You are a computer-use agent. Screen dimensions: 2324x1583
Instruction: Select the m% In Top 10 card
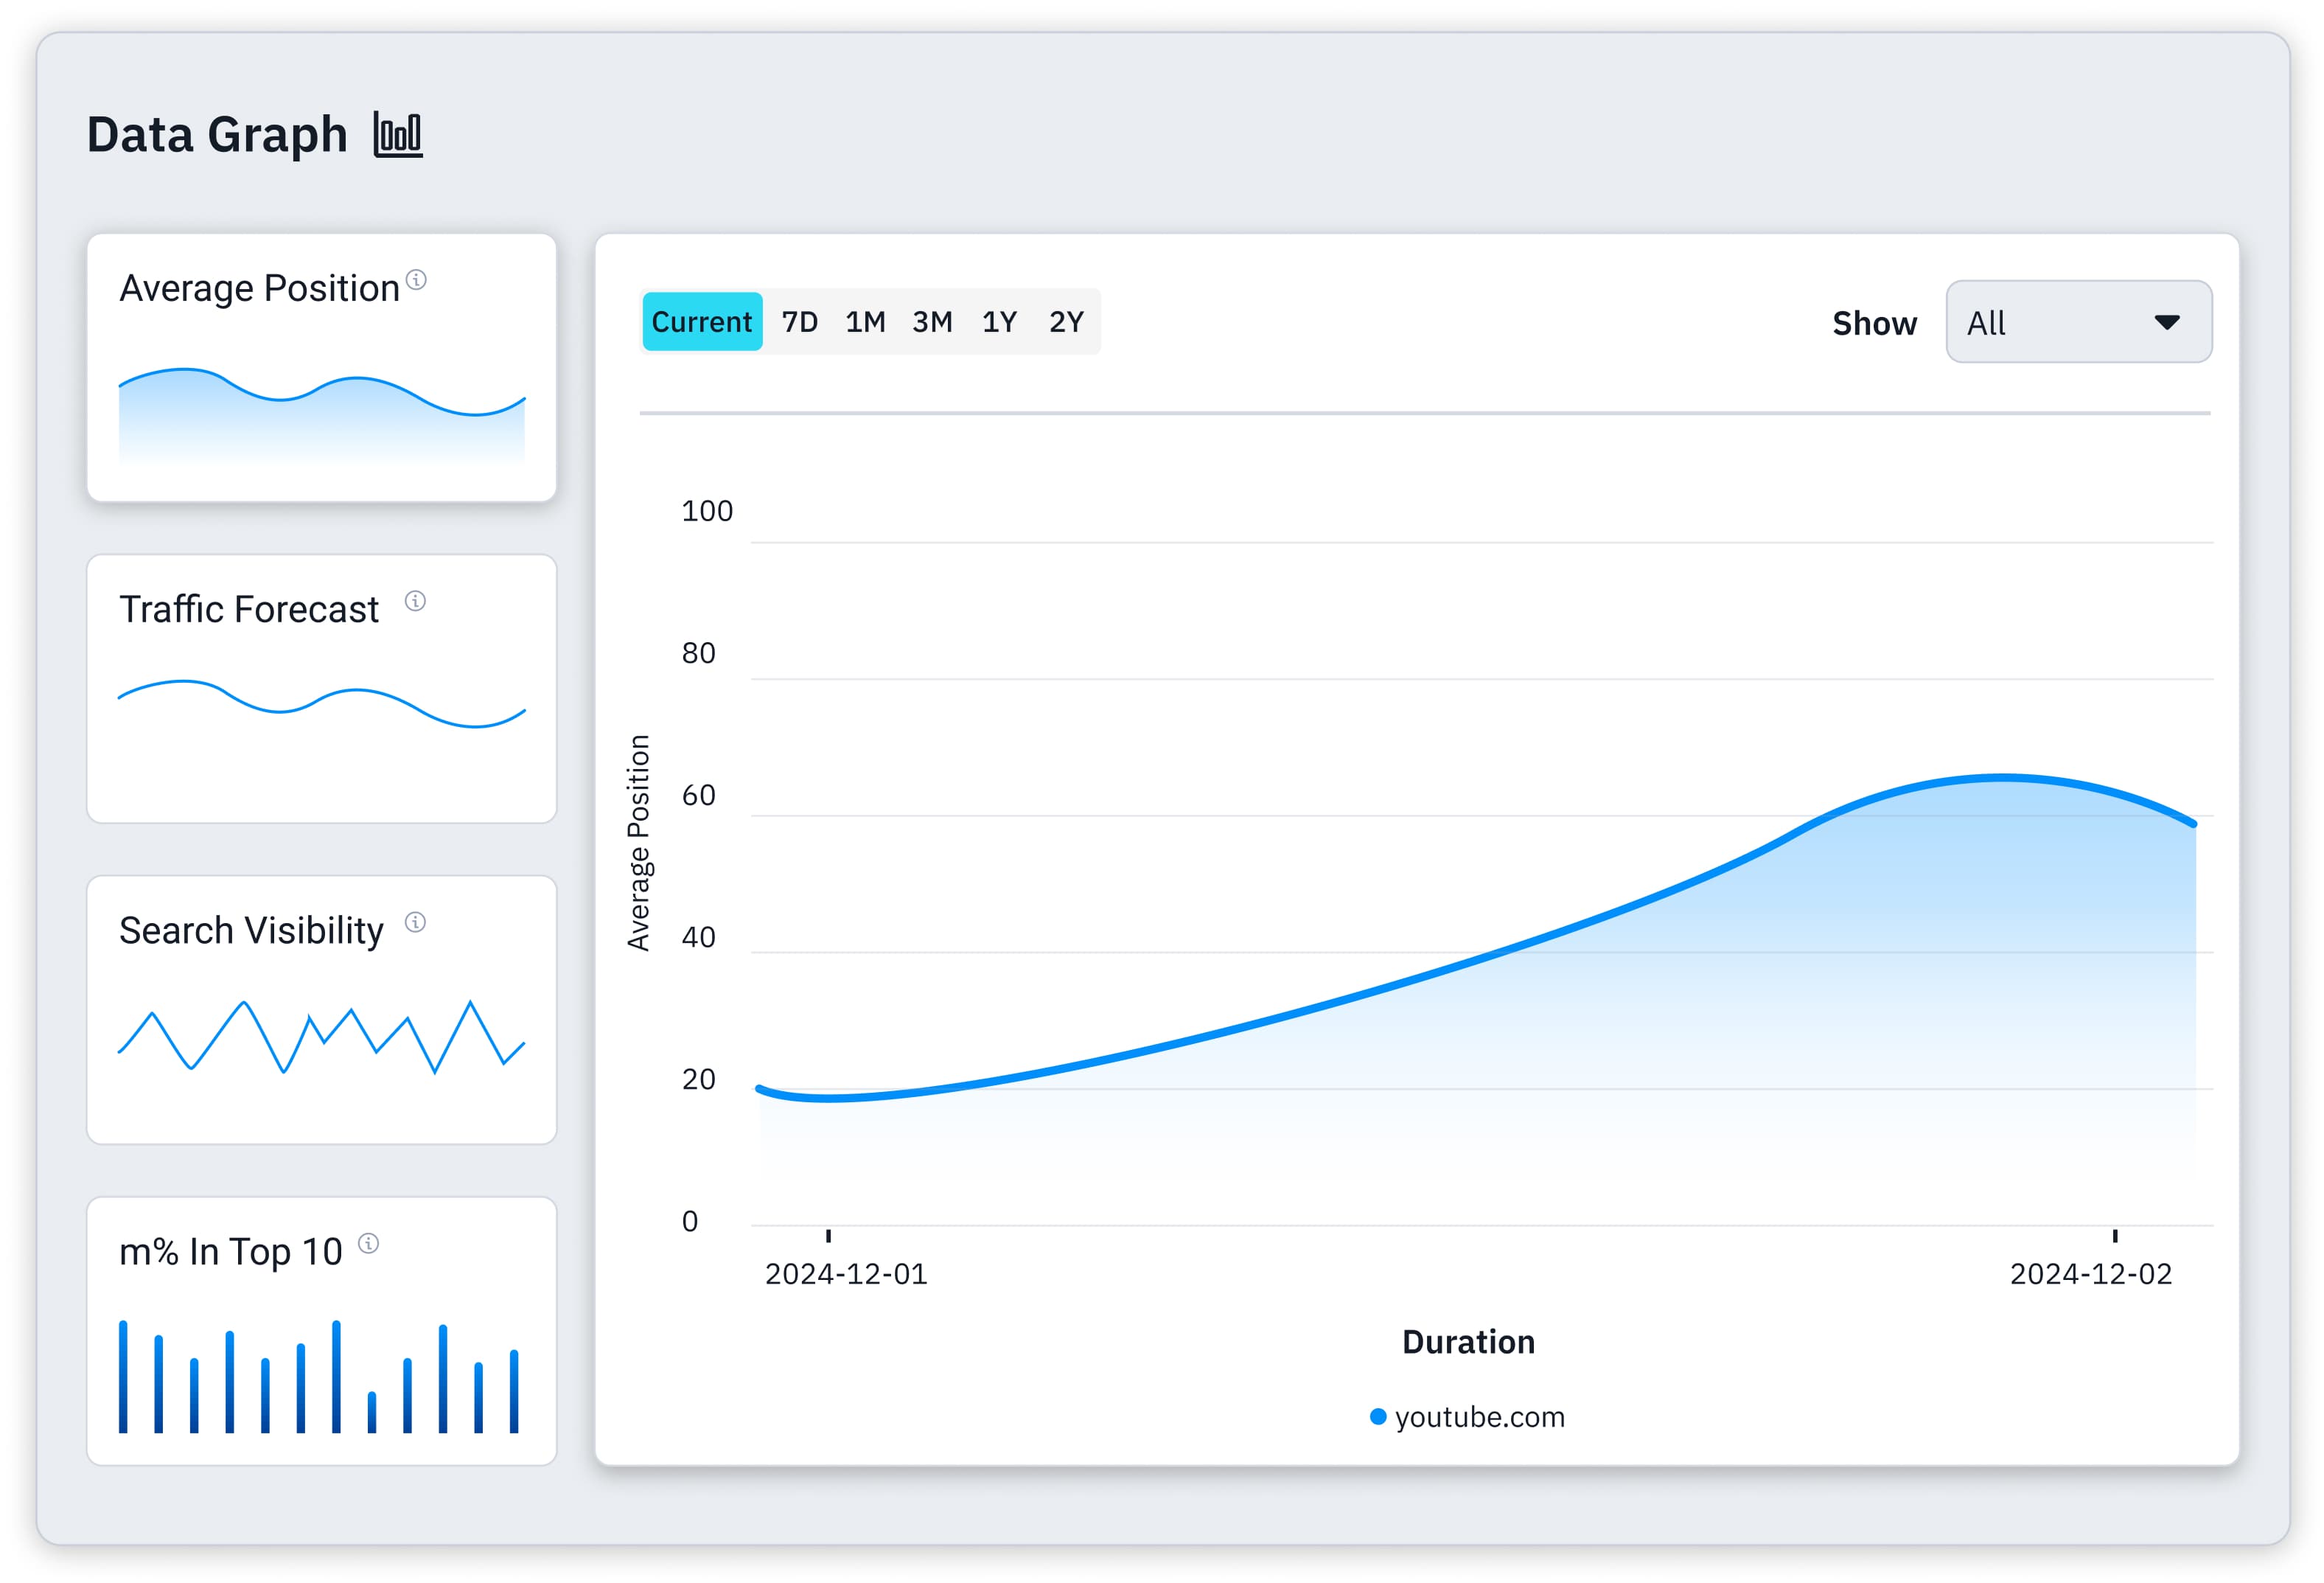(321, 1331)
